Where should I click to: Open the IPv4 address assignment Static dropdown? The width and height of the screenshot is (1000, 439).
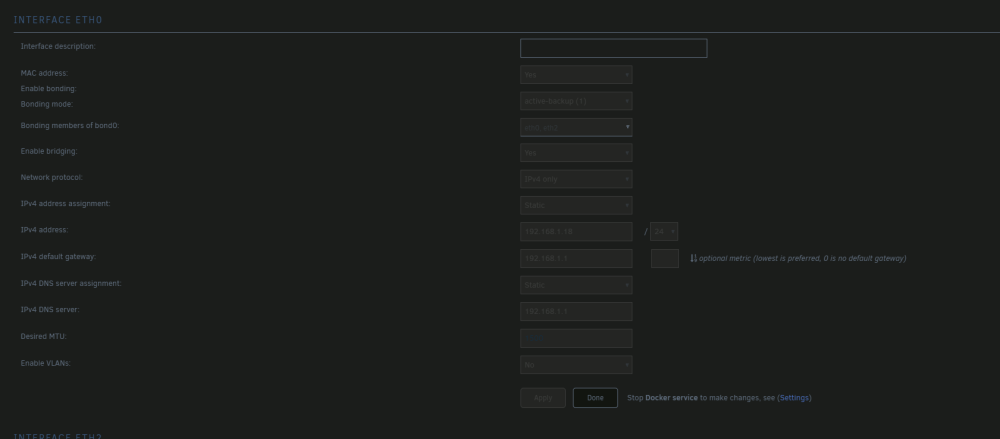(x=576, y=205)
